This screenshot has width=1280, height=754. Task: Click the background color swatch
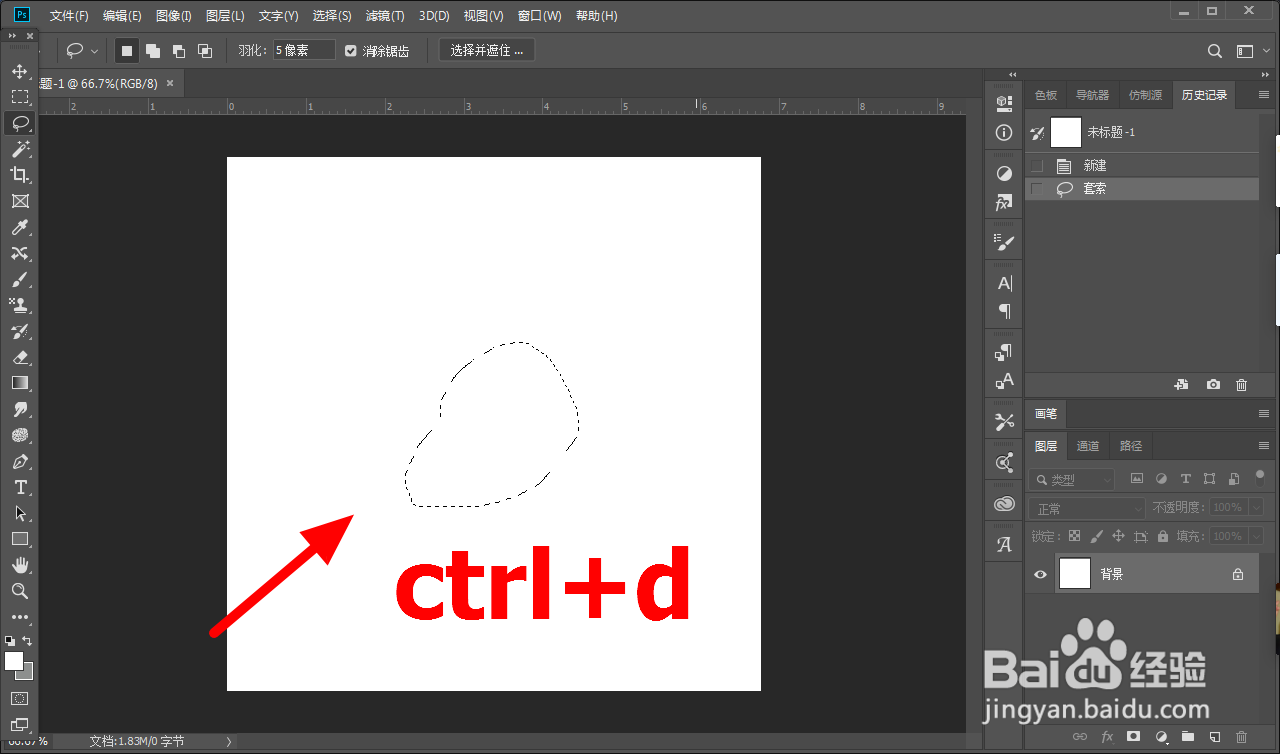pyautogui.click(x=27, y=673)
